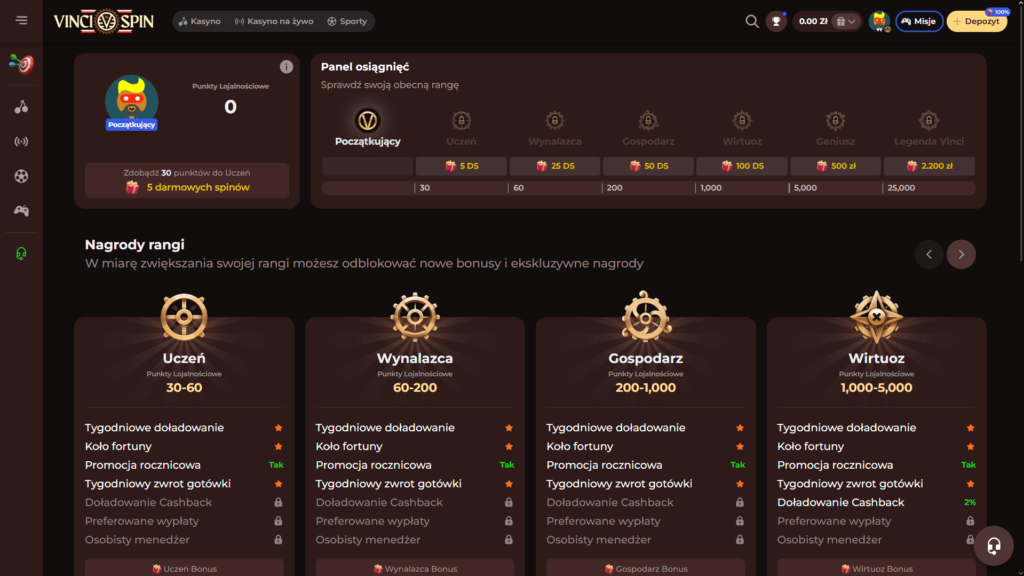Click the Depozyt button
1024x576 pixels.
point(976,21)
